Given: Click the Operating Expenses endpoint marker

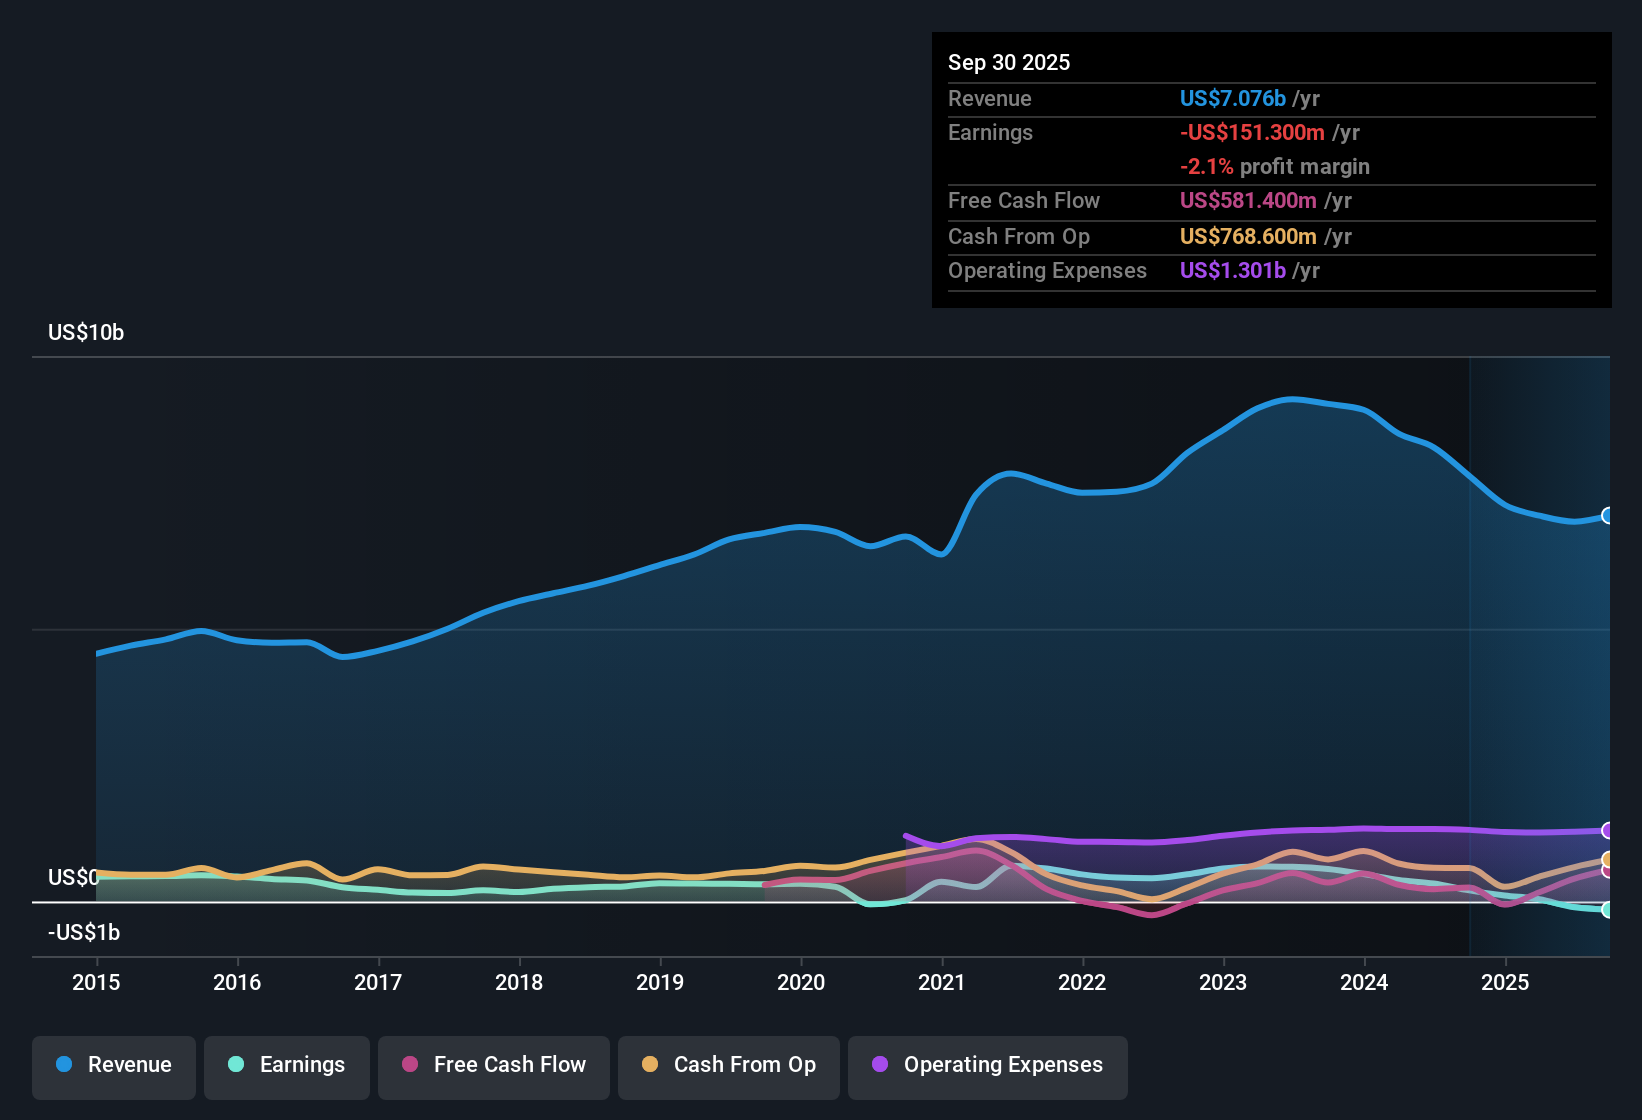Looking at the screenshot, I should (x=1609, y=830).
